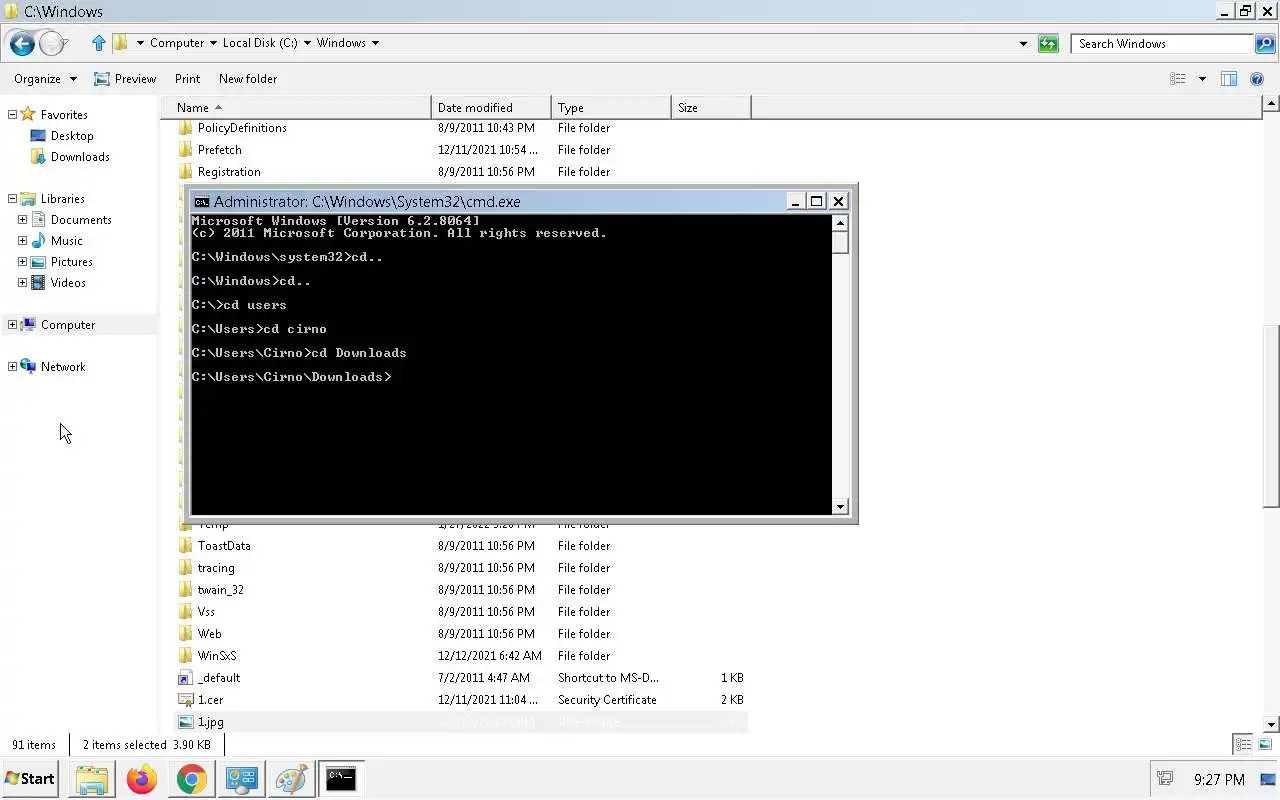The width and height of the screenshot is (1280, 800).
Task: Open Control Panel taskbar icon
Action: pyautogui.click(x=241, y=779)
